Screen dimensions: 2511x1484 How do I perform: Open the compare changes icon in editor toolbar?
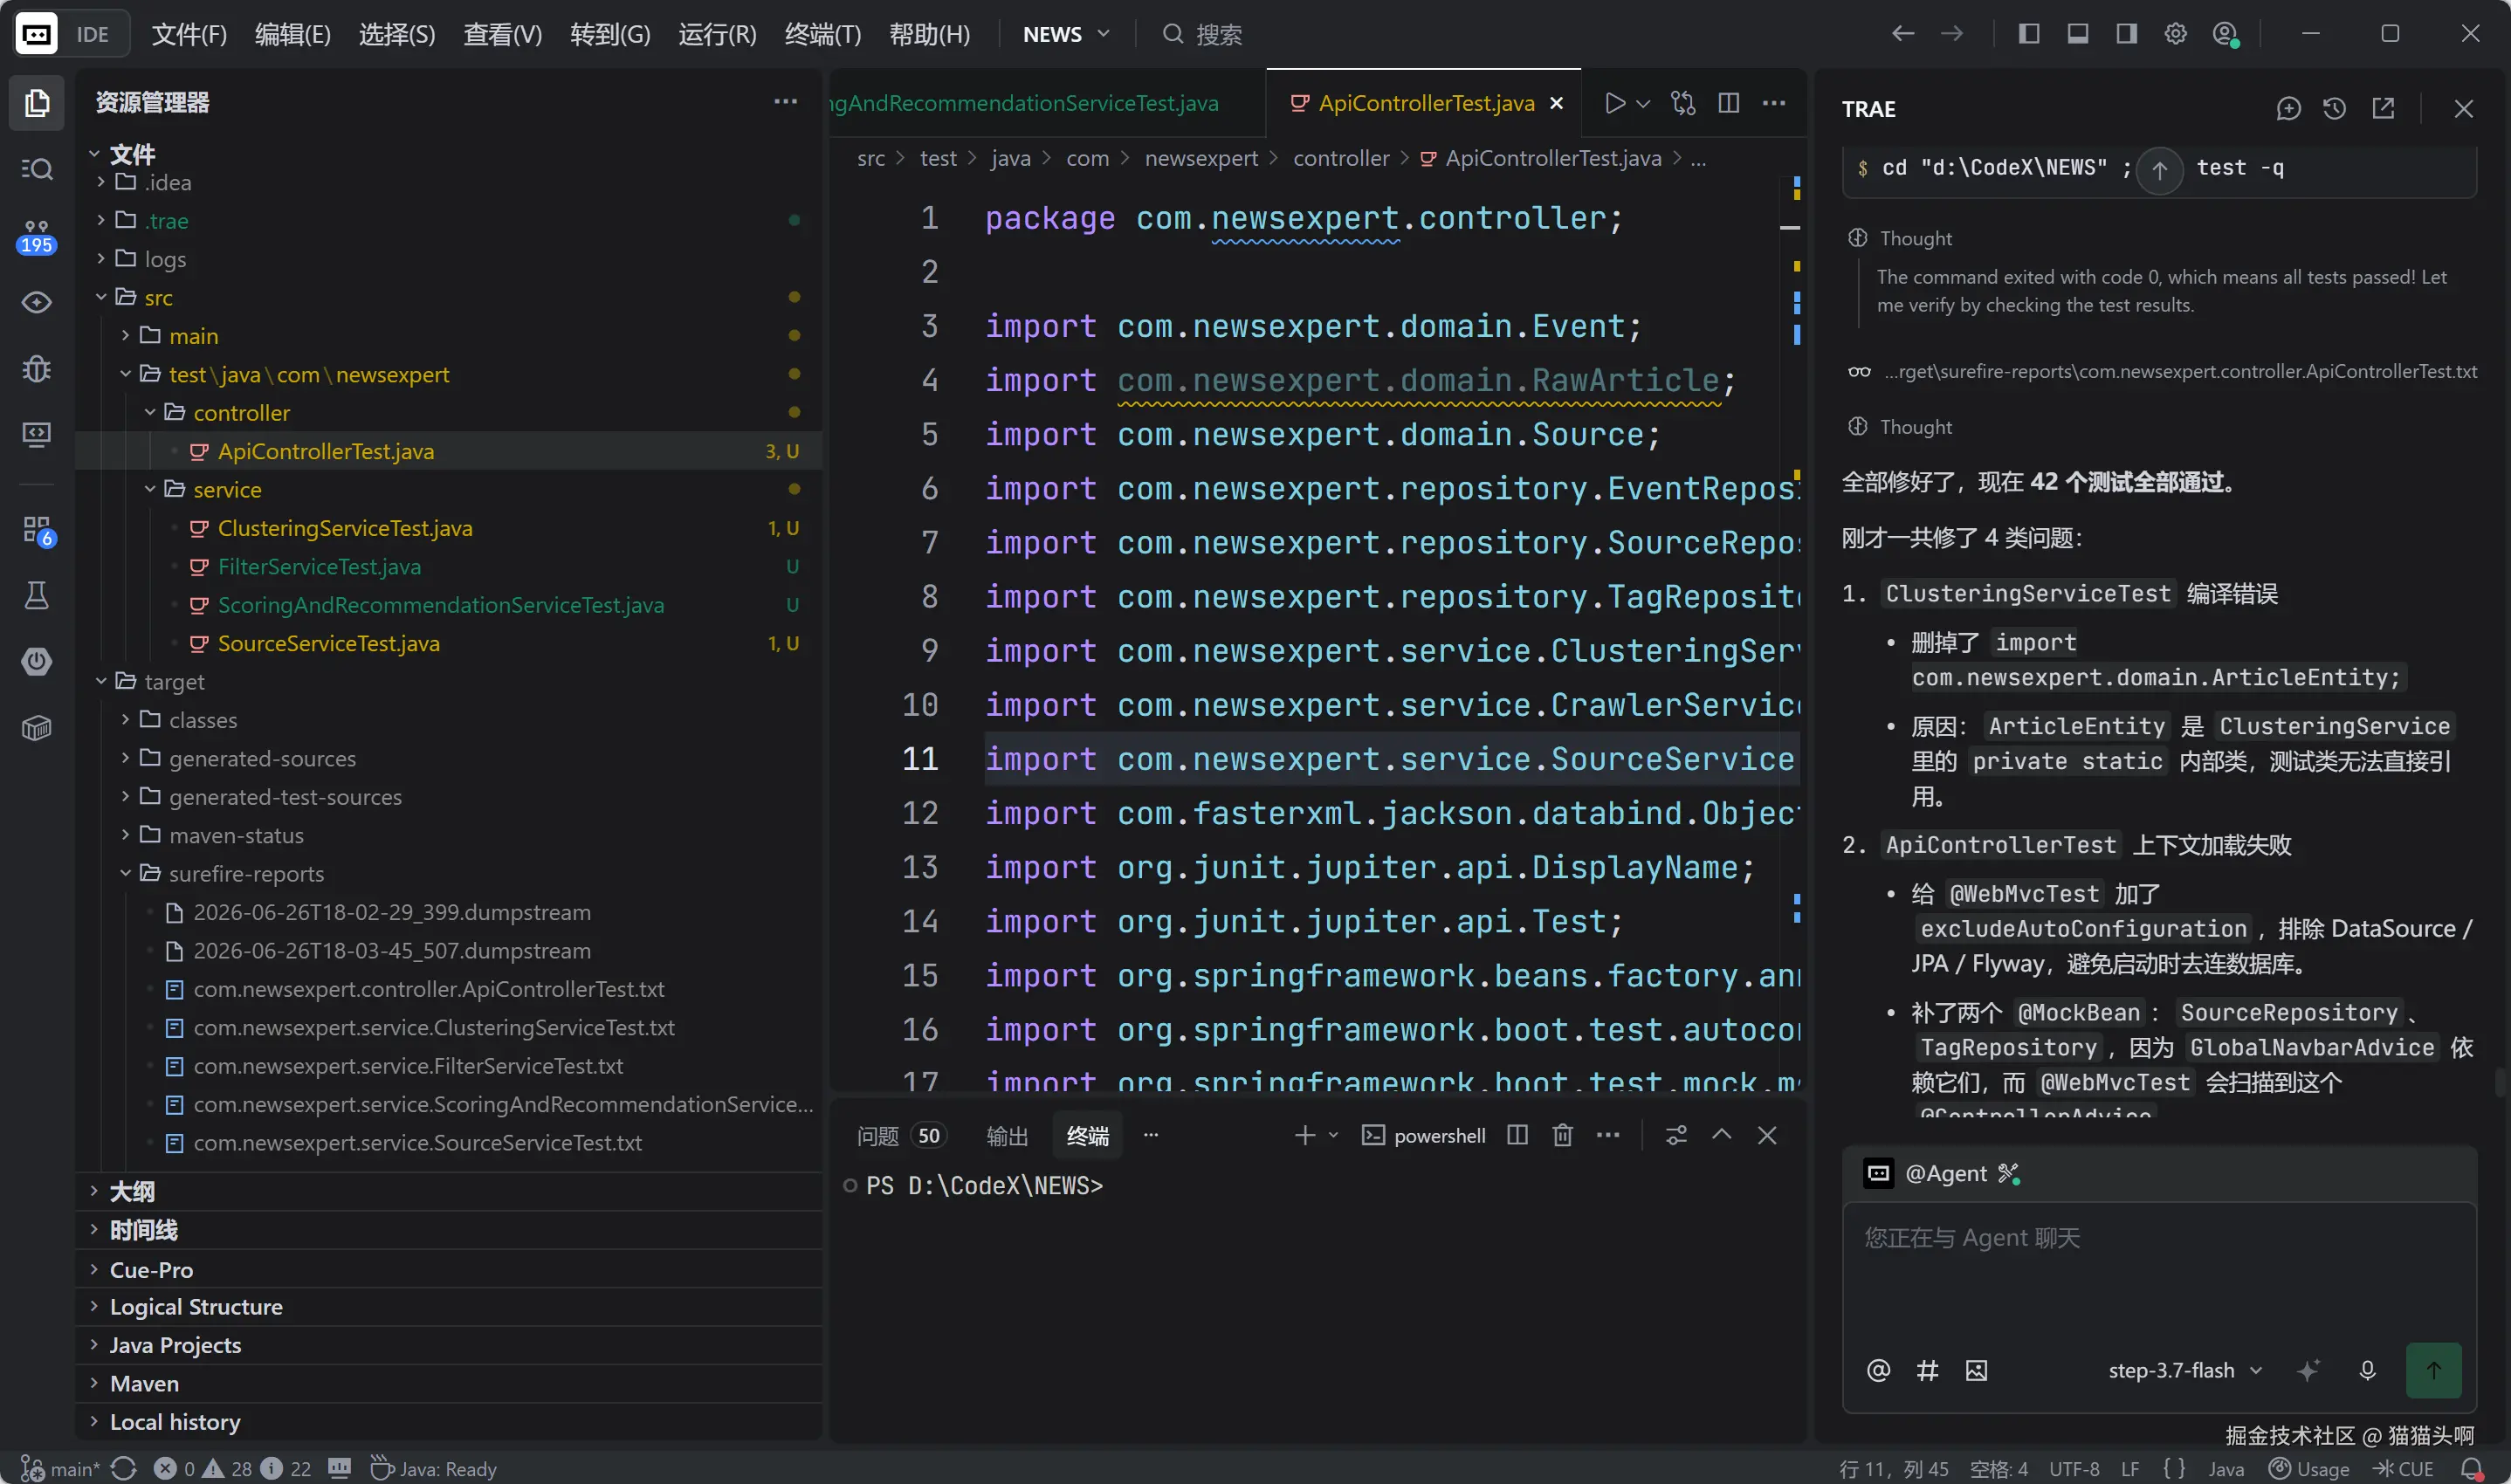click(x=1683, y=103)
